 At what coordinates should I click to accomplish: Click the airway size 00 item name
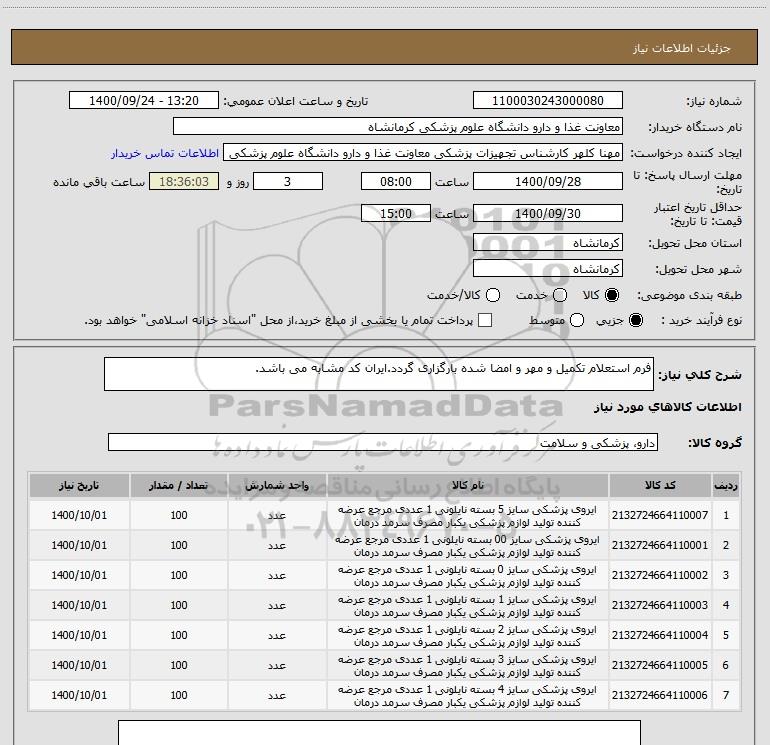pos(468,546)
